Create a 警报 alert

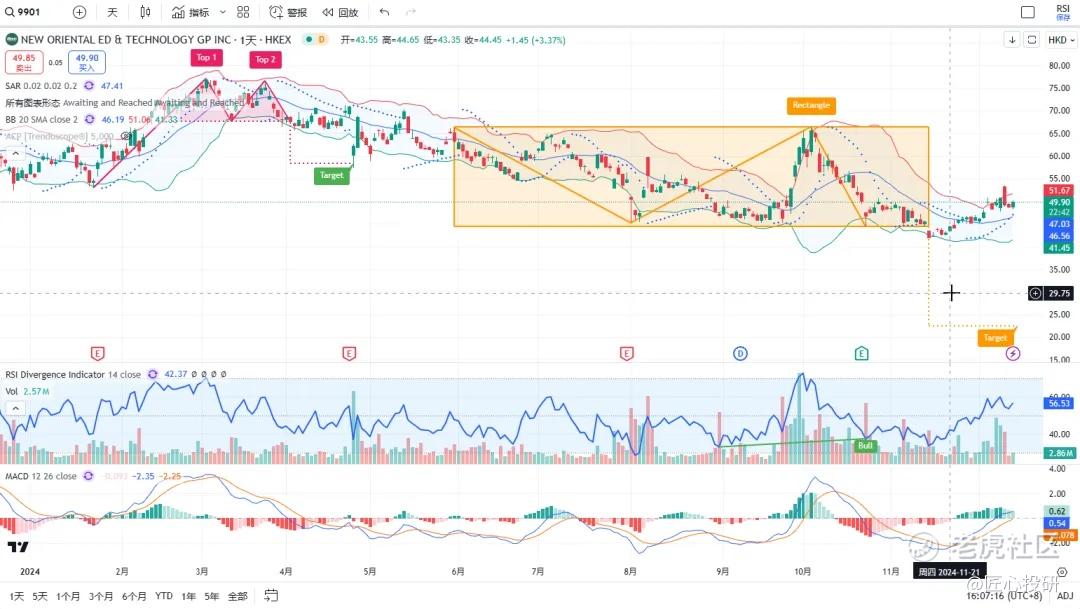point(288,12)
